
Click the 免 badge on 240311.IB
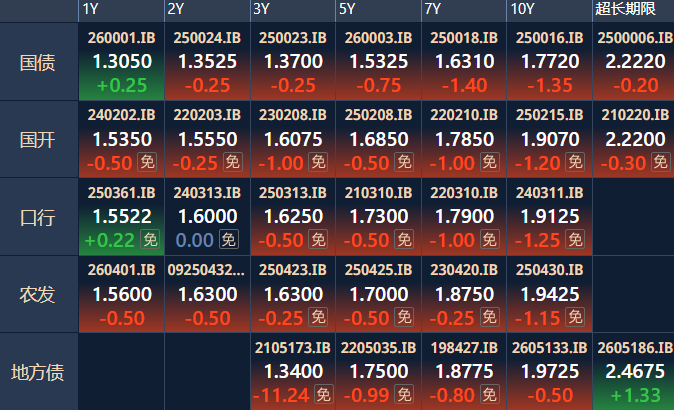(575, 239)
